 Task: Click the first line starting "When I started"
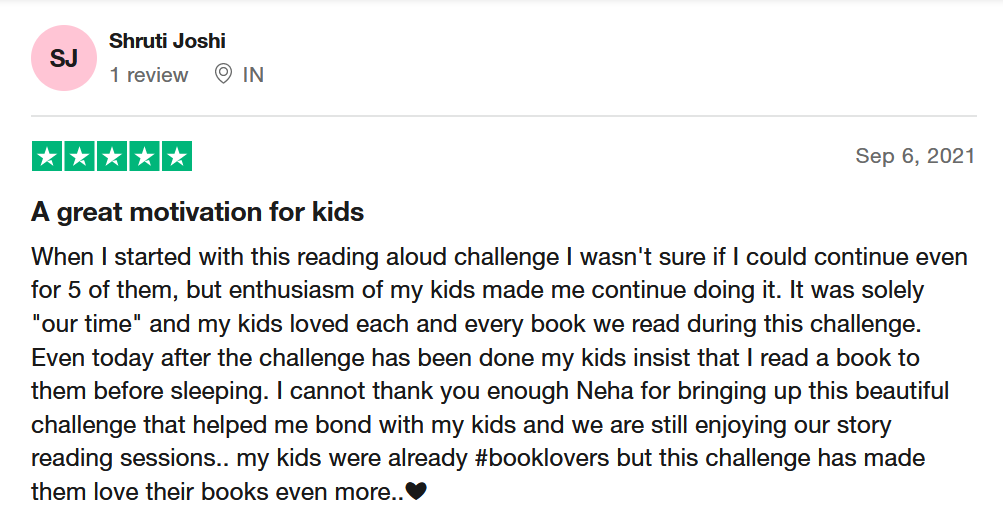[500, 257]
